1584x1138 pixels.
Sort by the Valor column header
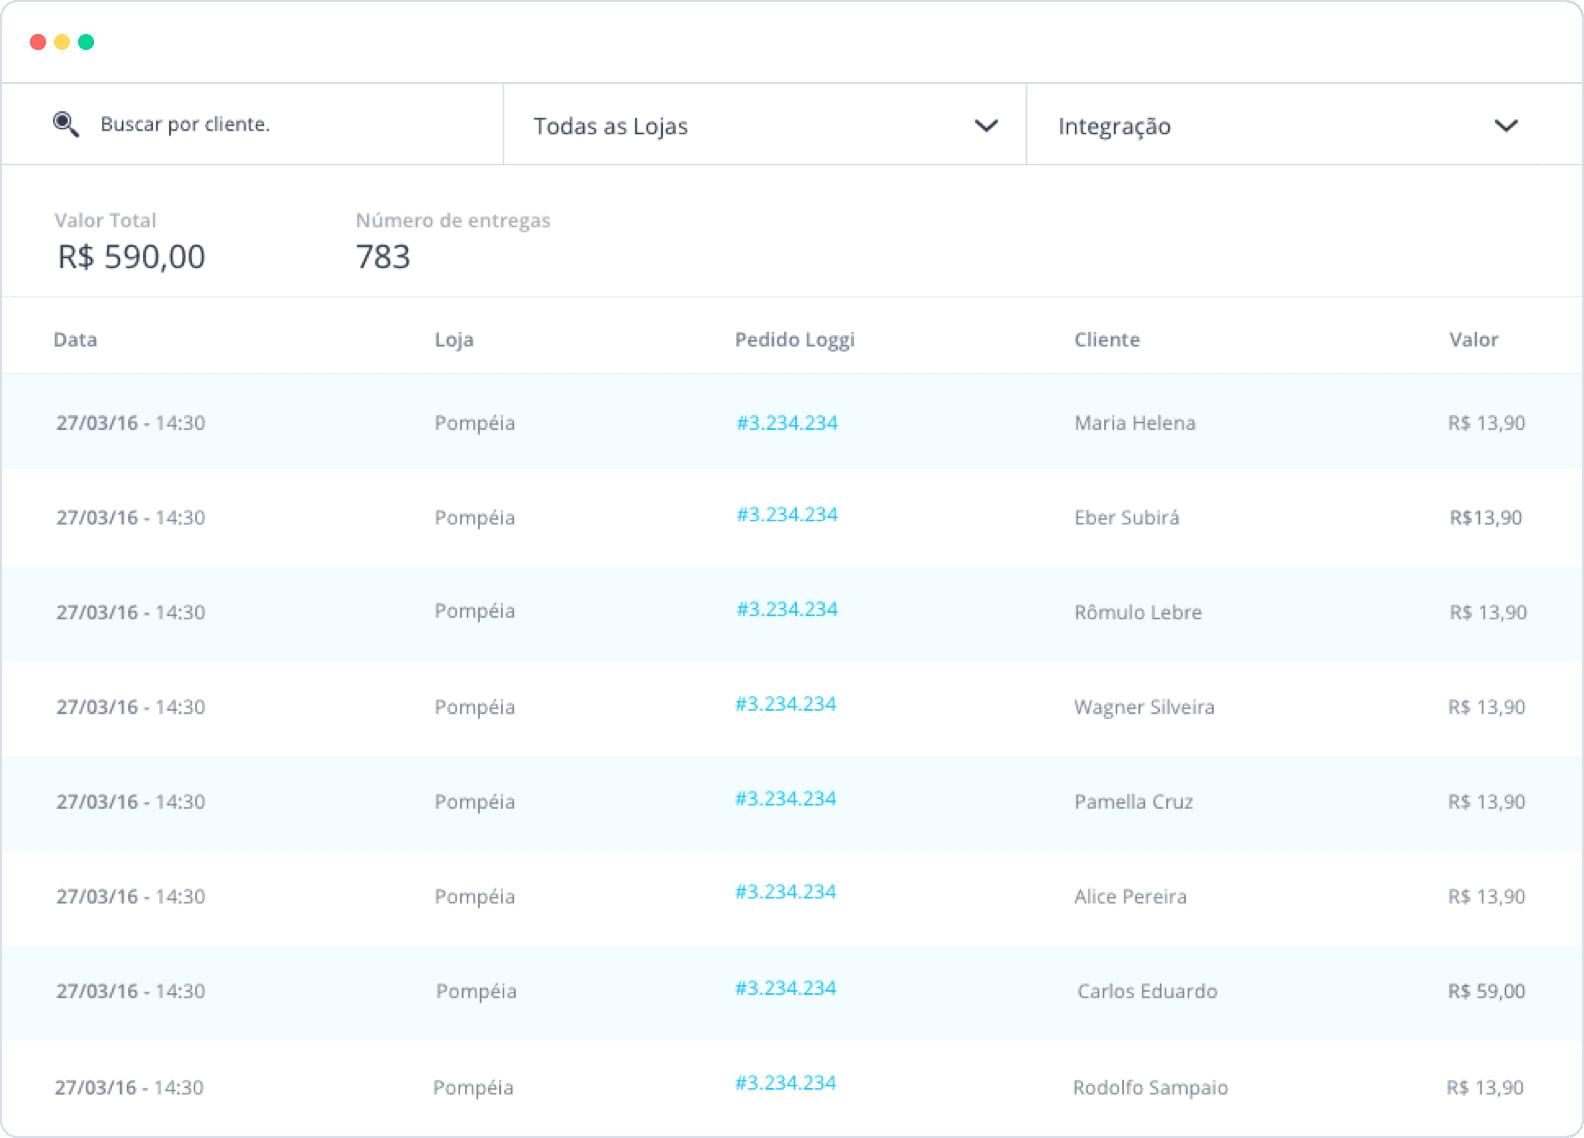1473,340
